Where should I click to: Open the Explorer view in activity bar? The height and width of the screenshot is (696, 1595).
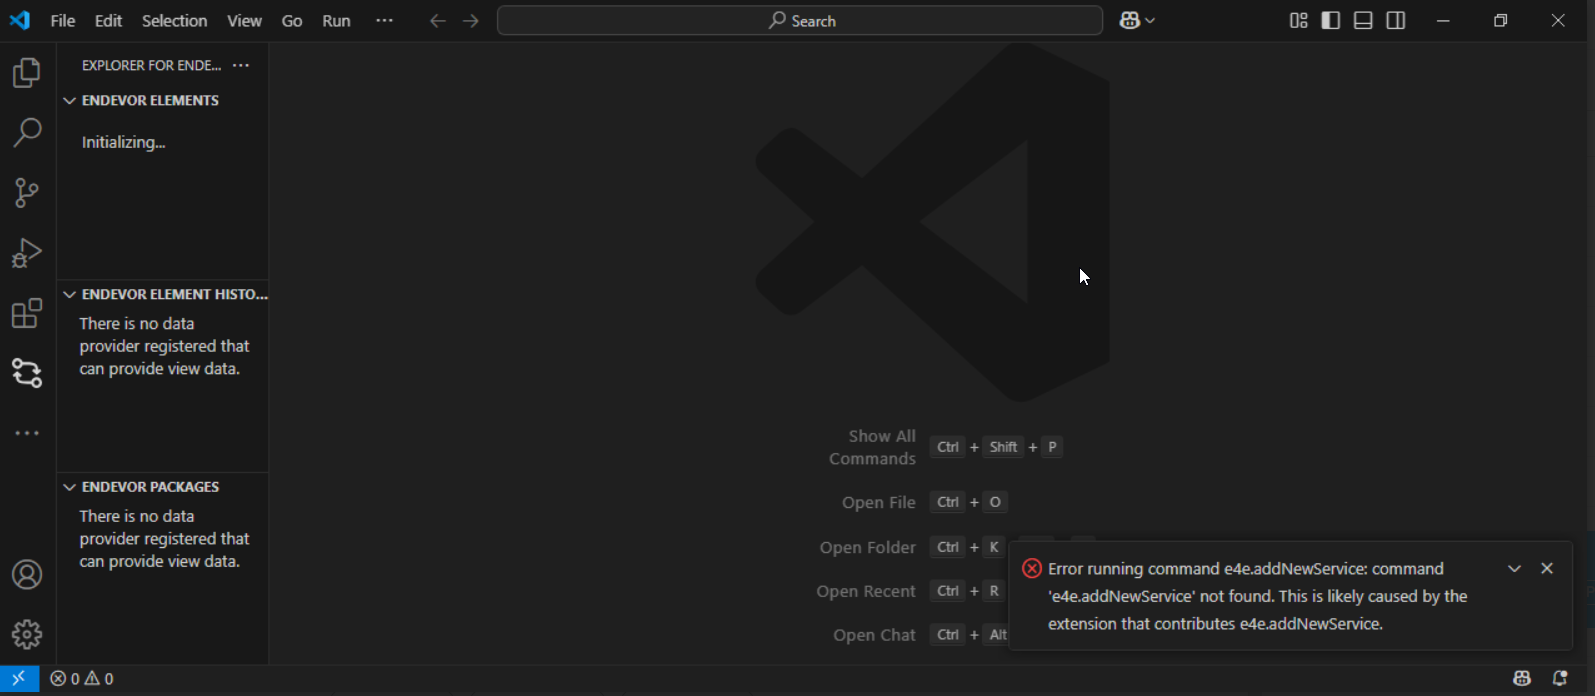(27, 72)
